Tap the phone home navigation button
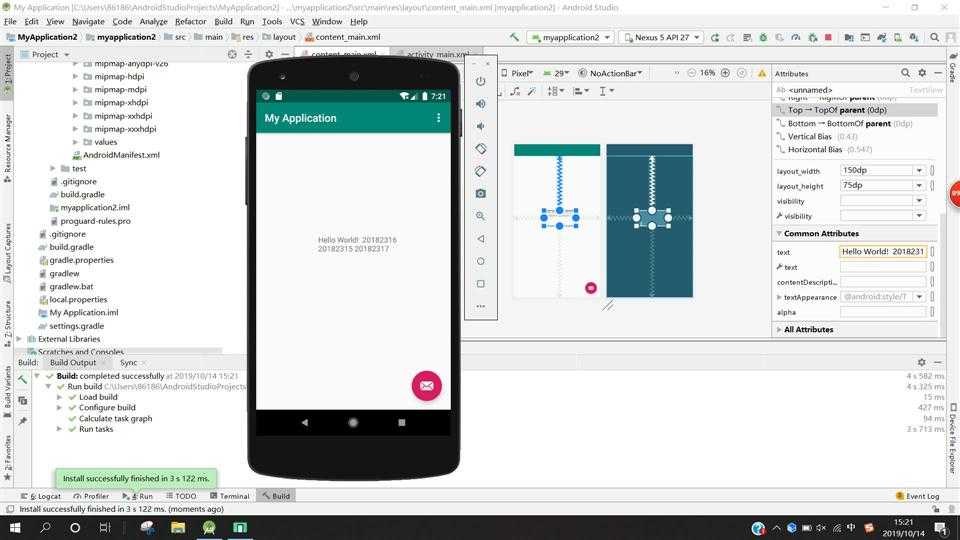960x540 pixels. [353, 422]
